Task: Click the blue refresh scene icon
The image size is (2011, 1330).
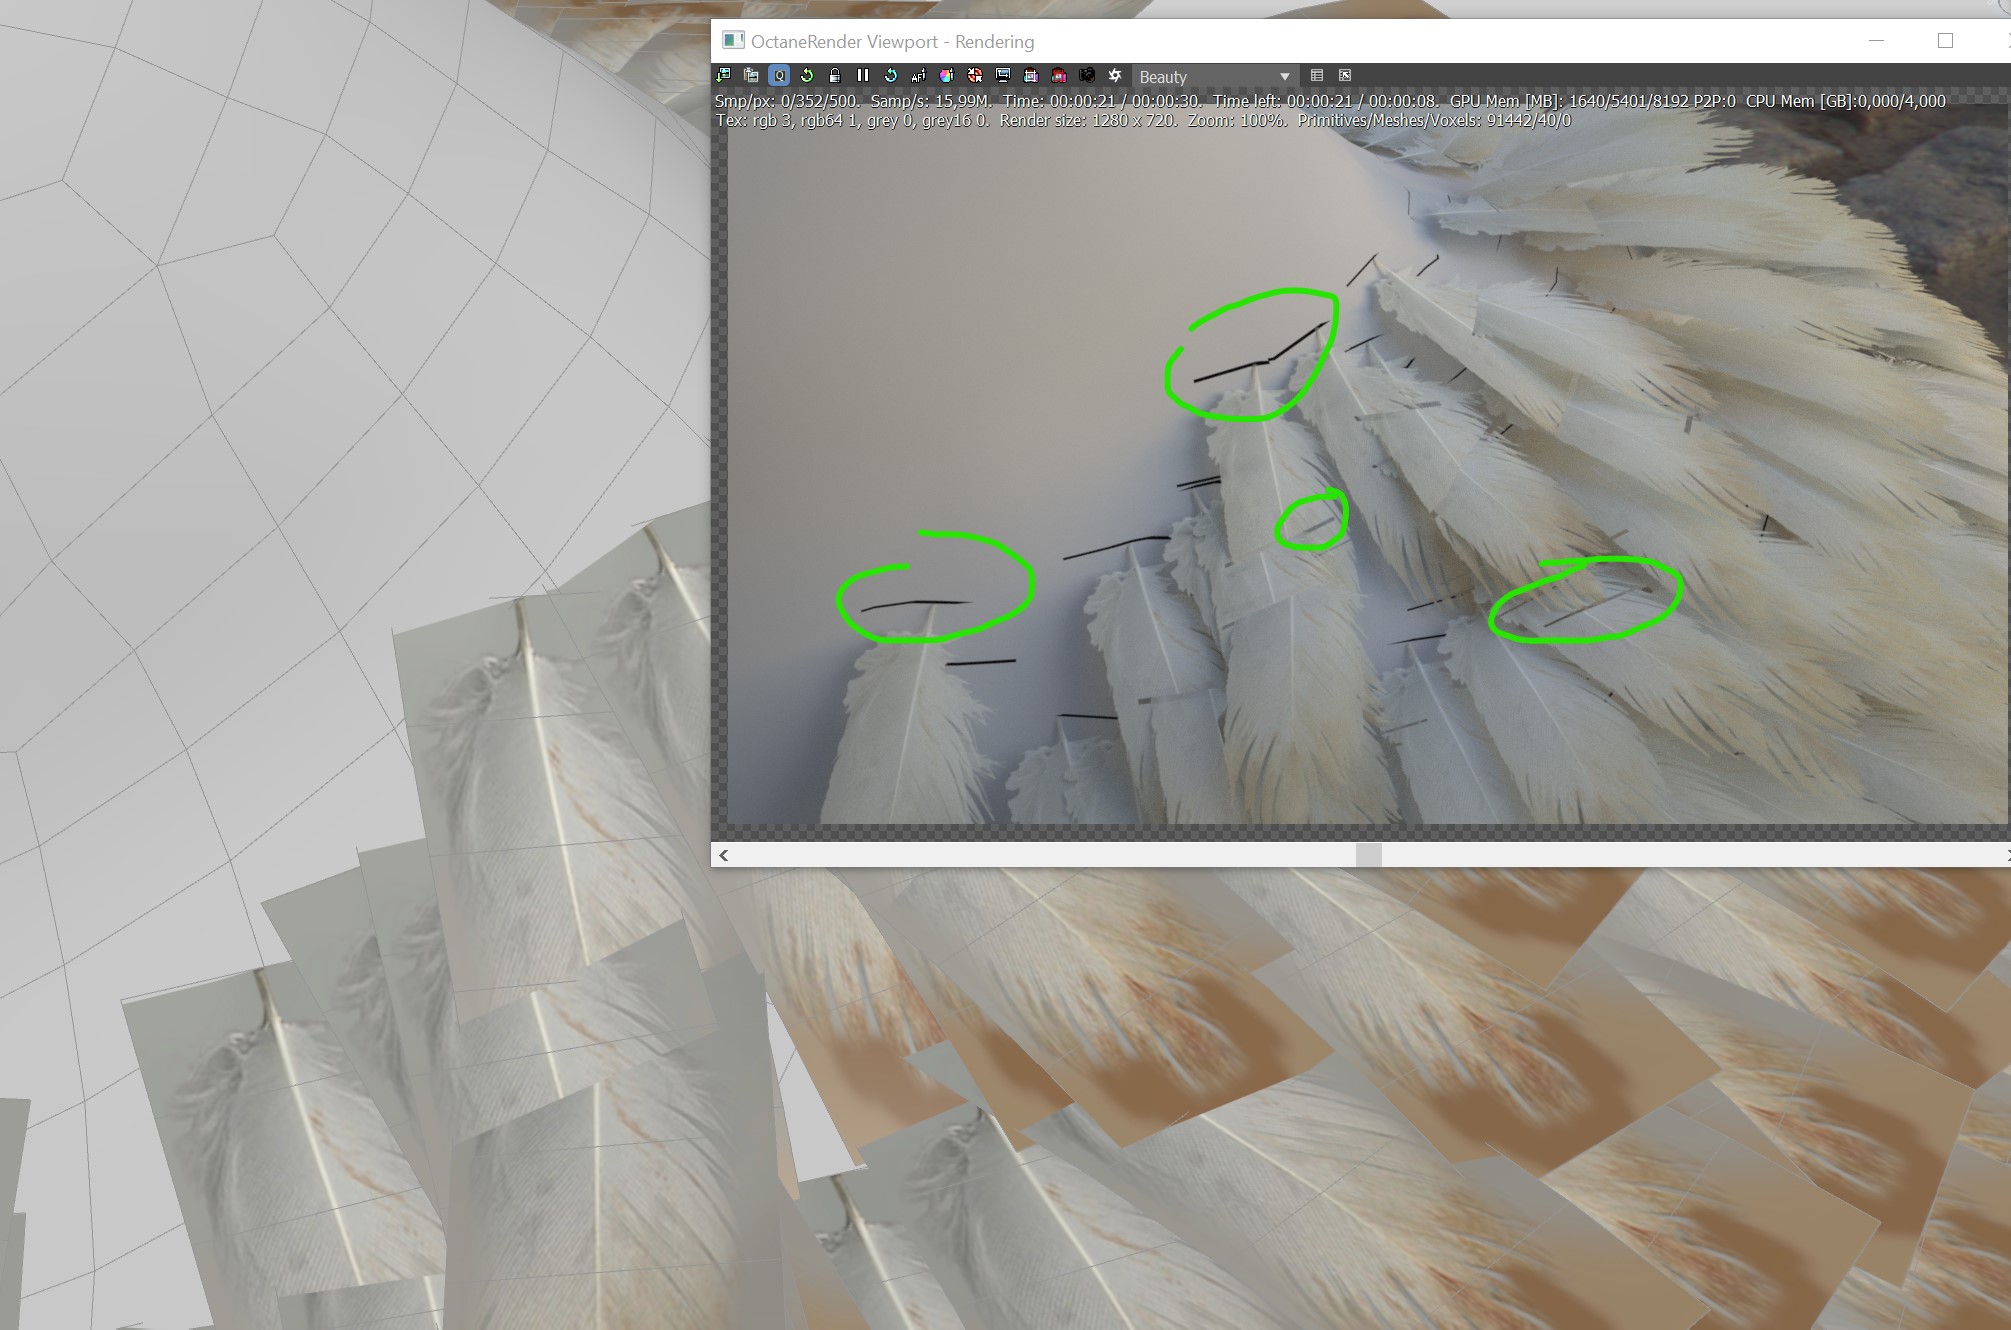Action: click(891, 76)
